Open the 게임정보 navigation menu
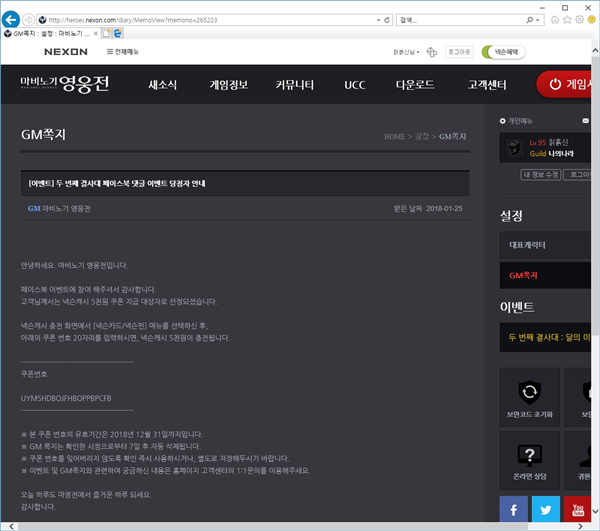600x531 pixels. pyautogui.click(x=229, y=85)
